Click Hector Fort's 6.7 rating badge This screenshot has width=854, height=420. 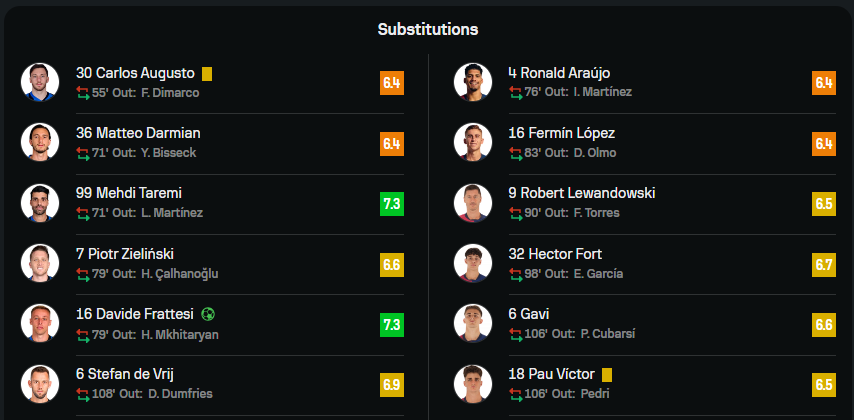(824, 265)
